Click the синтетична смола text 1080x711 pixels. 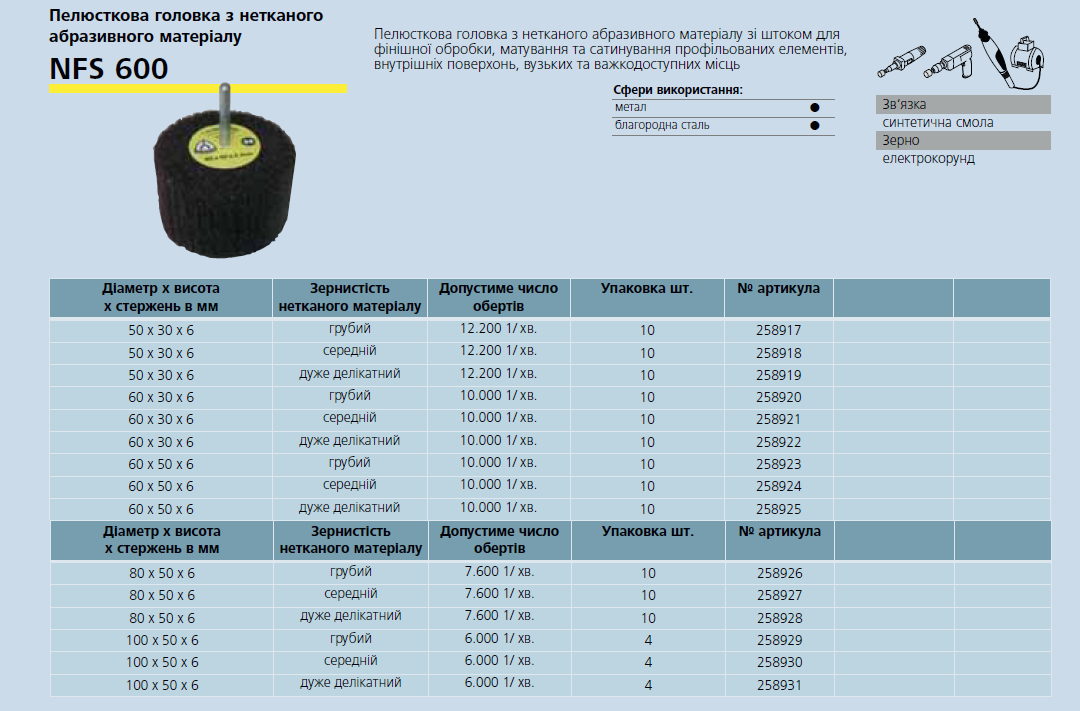(938, 123)
